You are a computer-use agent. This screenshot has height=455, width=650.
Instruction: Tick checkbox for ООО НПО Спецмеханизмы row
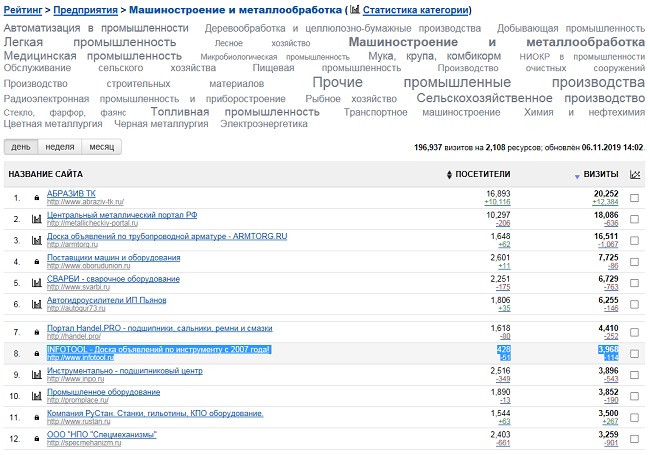[634, 439]
